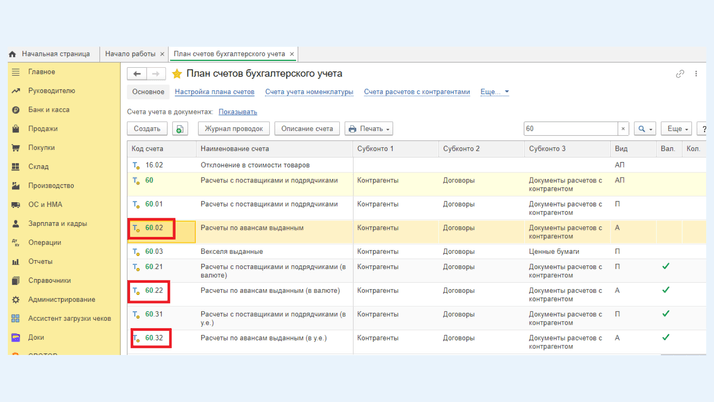
Task: Open the Настройка плана счетов link
Action: pyautogui.click(x=214, y=92)
